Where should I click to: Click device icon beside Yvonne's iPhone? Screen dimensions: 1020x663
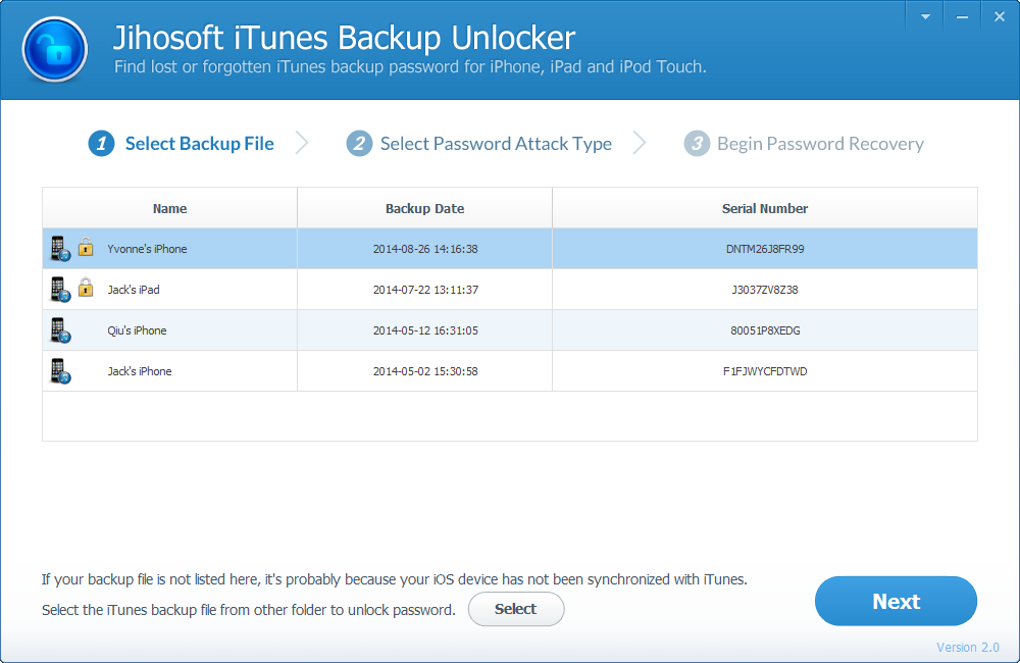tap(60, 249)
